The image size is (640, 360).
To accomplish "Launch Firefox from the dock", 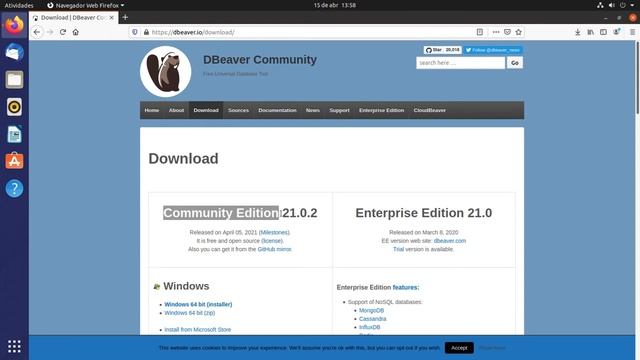I will pyautogui.click(x=14, y=25).
